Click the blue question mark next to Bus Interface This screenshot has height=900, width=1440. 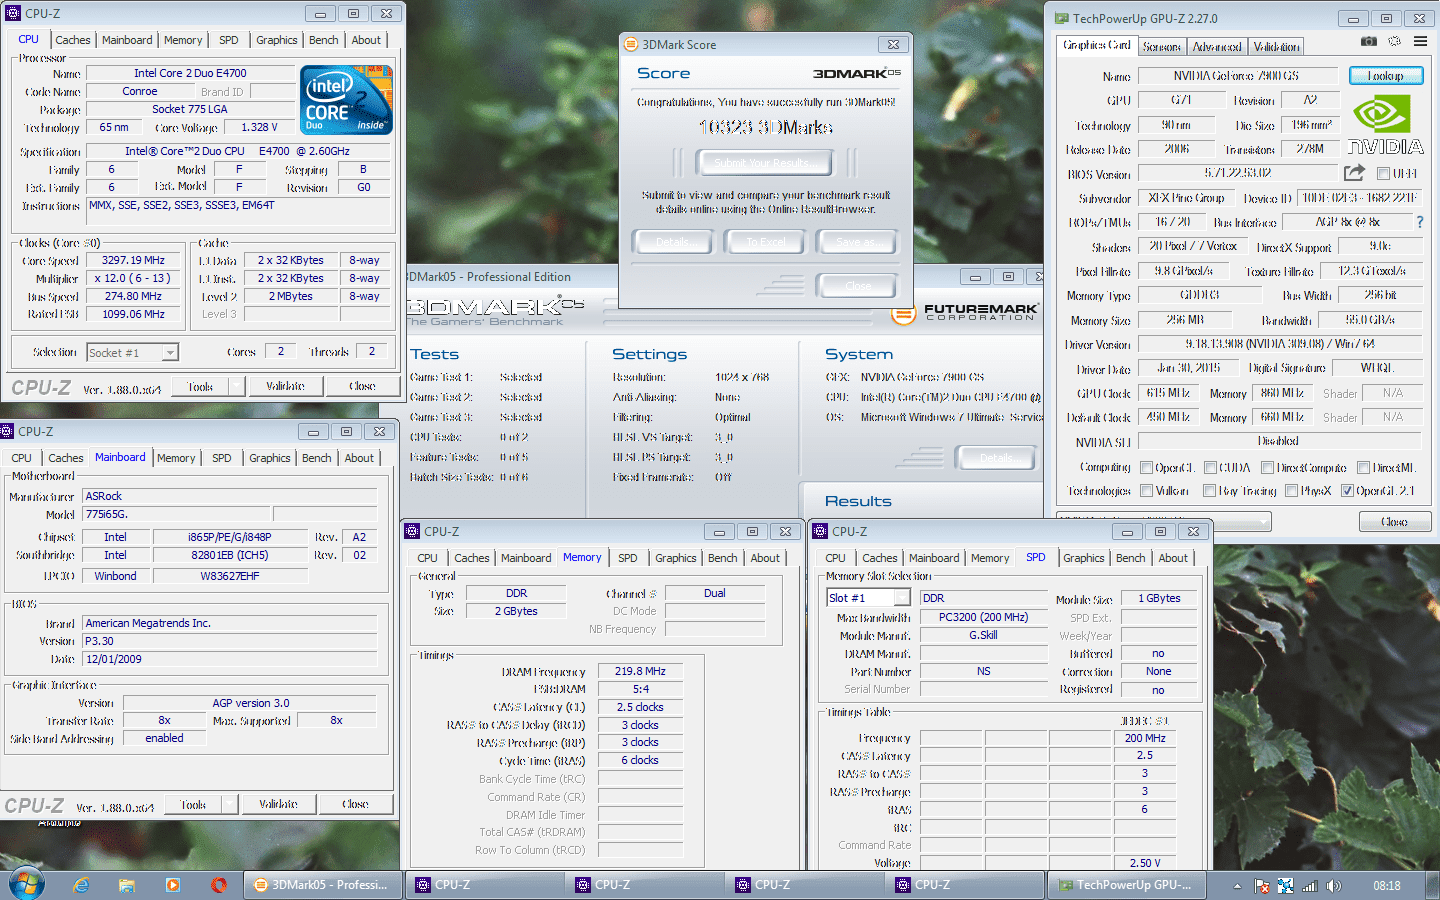[1419, 222]
